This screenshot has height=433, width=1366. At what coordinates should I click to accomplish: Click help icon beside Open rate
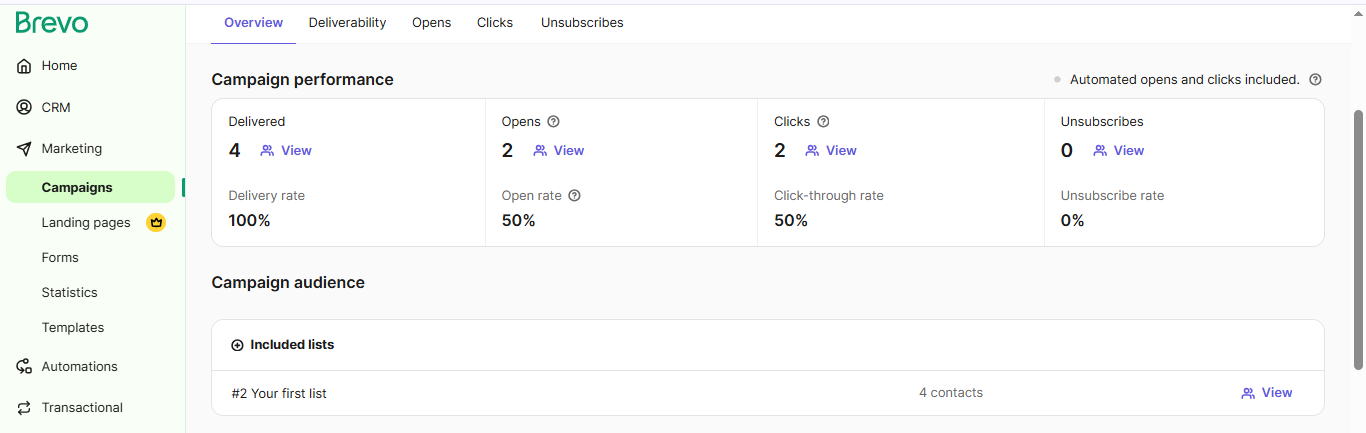coord(574,196)
